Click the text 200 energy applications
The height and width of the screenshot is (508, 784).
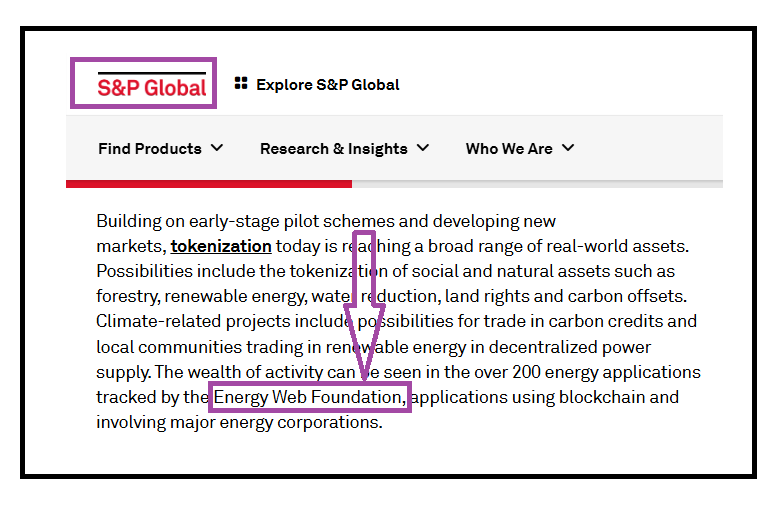point(606,372)
